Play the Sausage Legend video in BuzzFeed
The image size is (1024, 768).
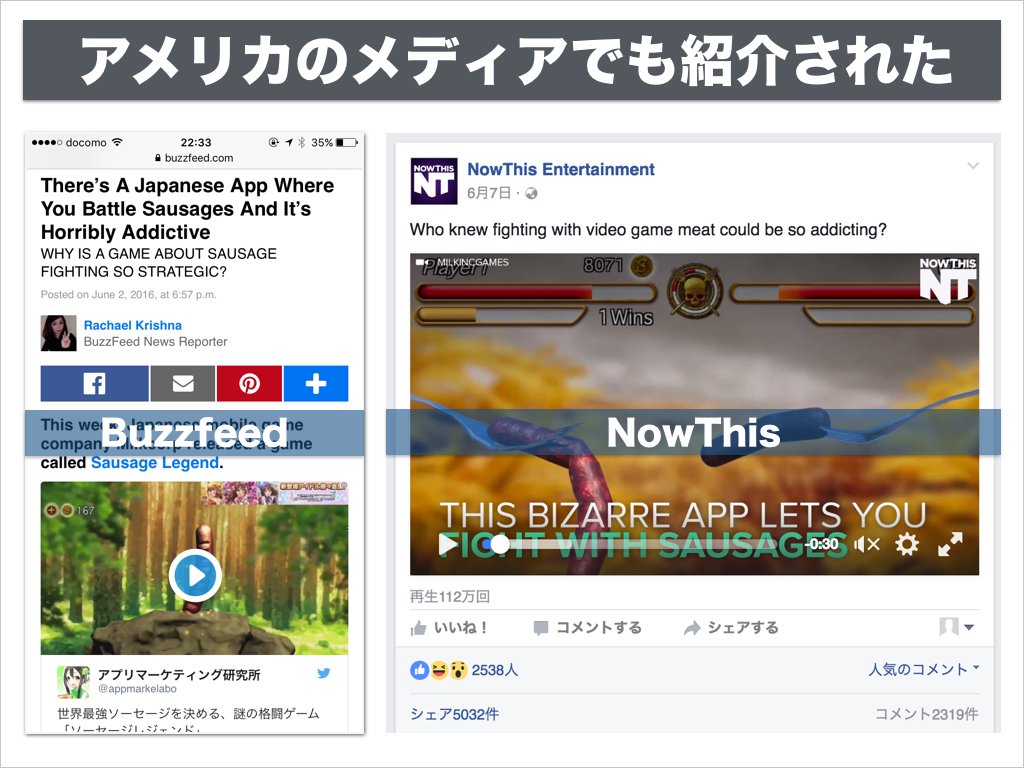pos(195,575)
